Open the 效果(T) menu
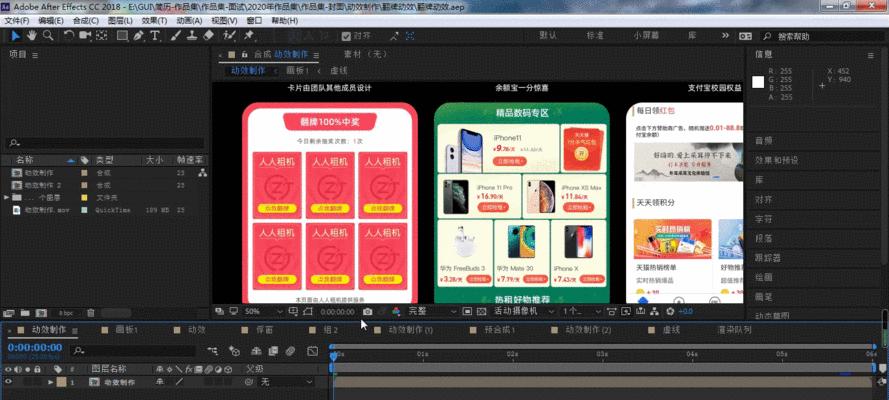Image resolution: width=889 pixels, height=400 pixels. click(x=154, y=20)
